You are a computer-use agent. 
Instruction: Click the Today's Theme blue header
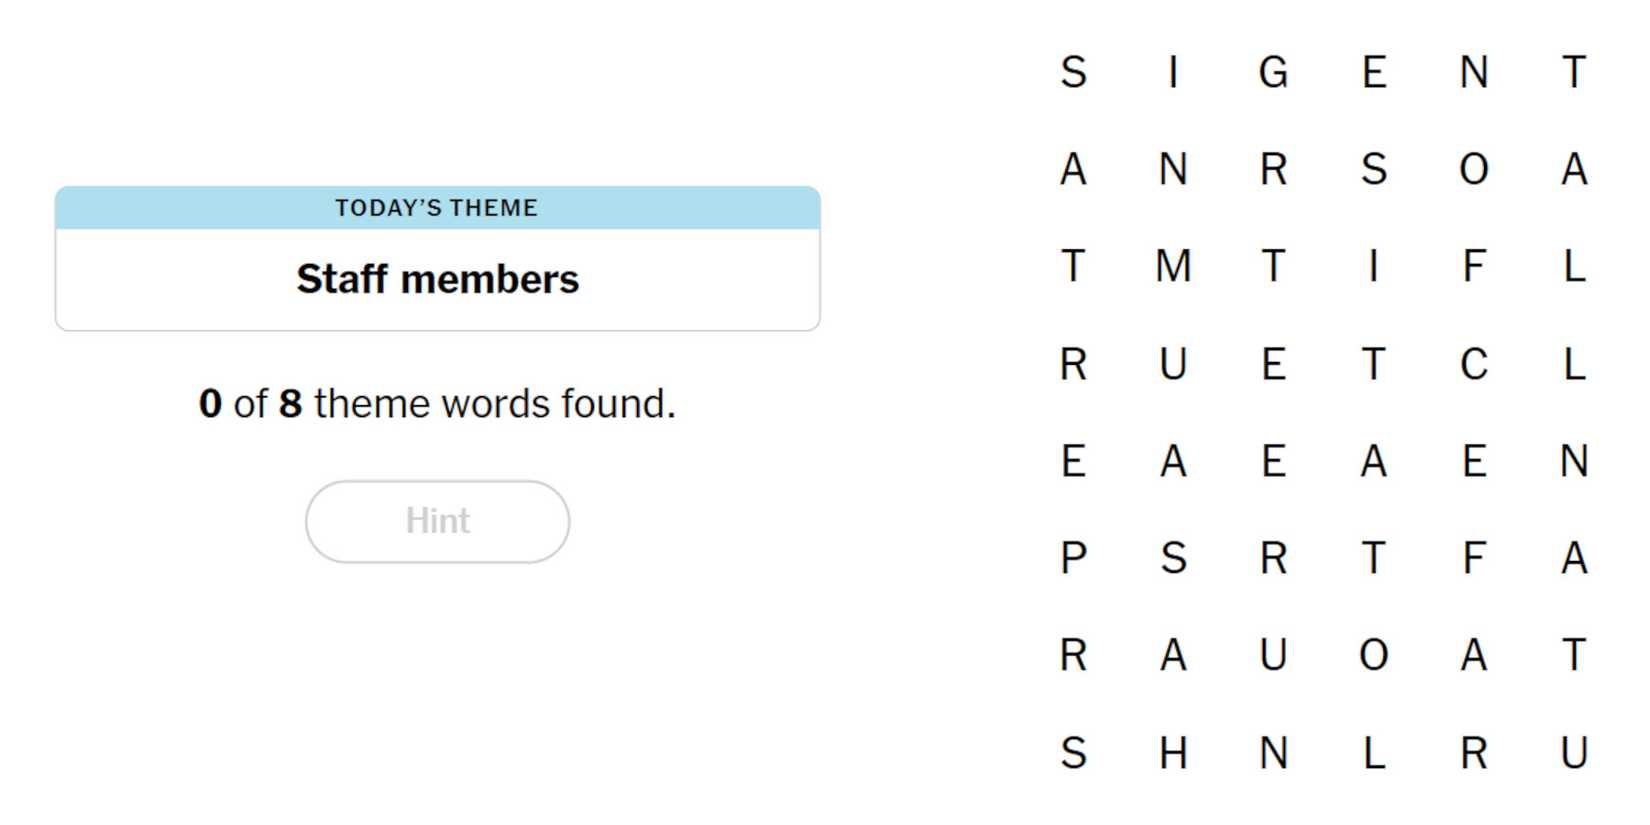coord(437,208)
